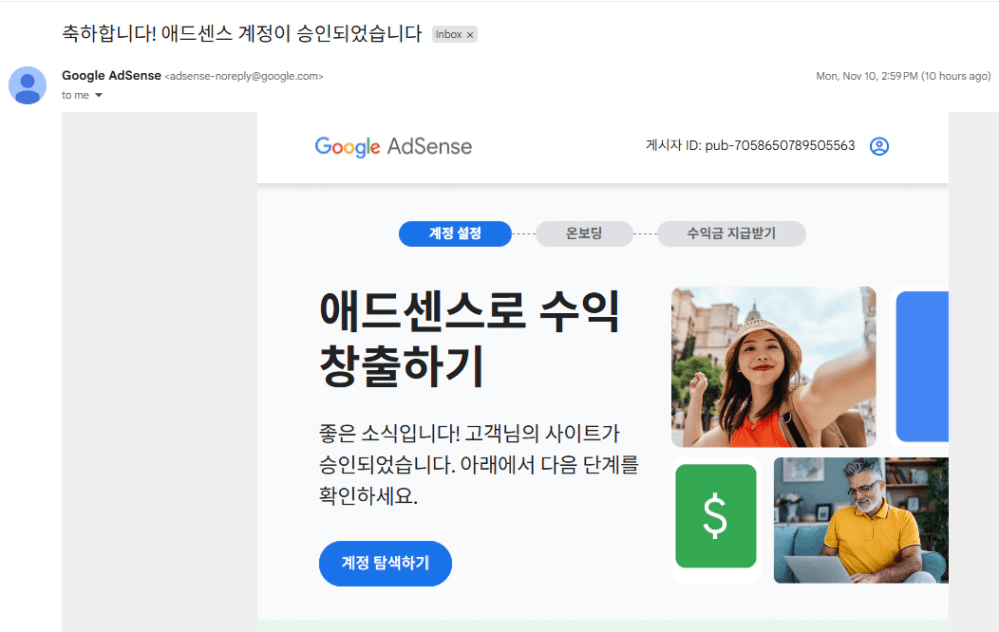The width and height of the screenshot is (999, 632).
Task: Click the email subject line 축하합니다
Action: (x=242, y=34)
